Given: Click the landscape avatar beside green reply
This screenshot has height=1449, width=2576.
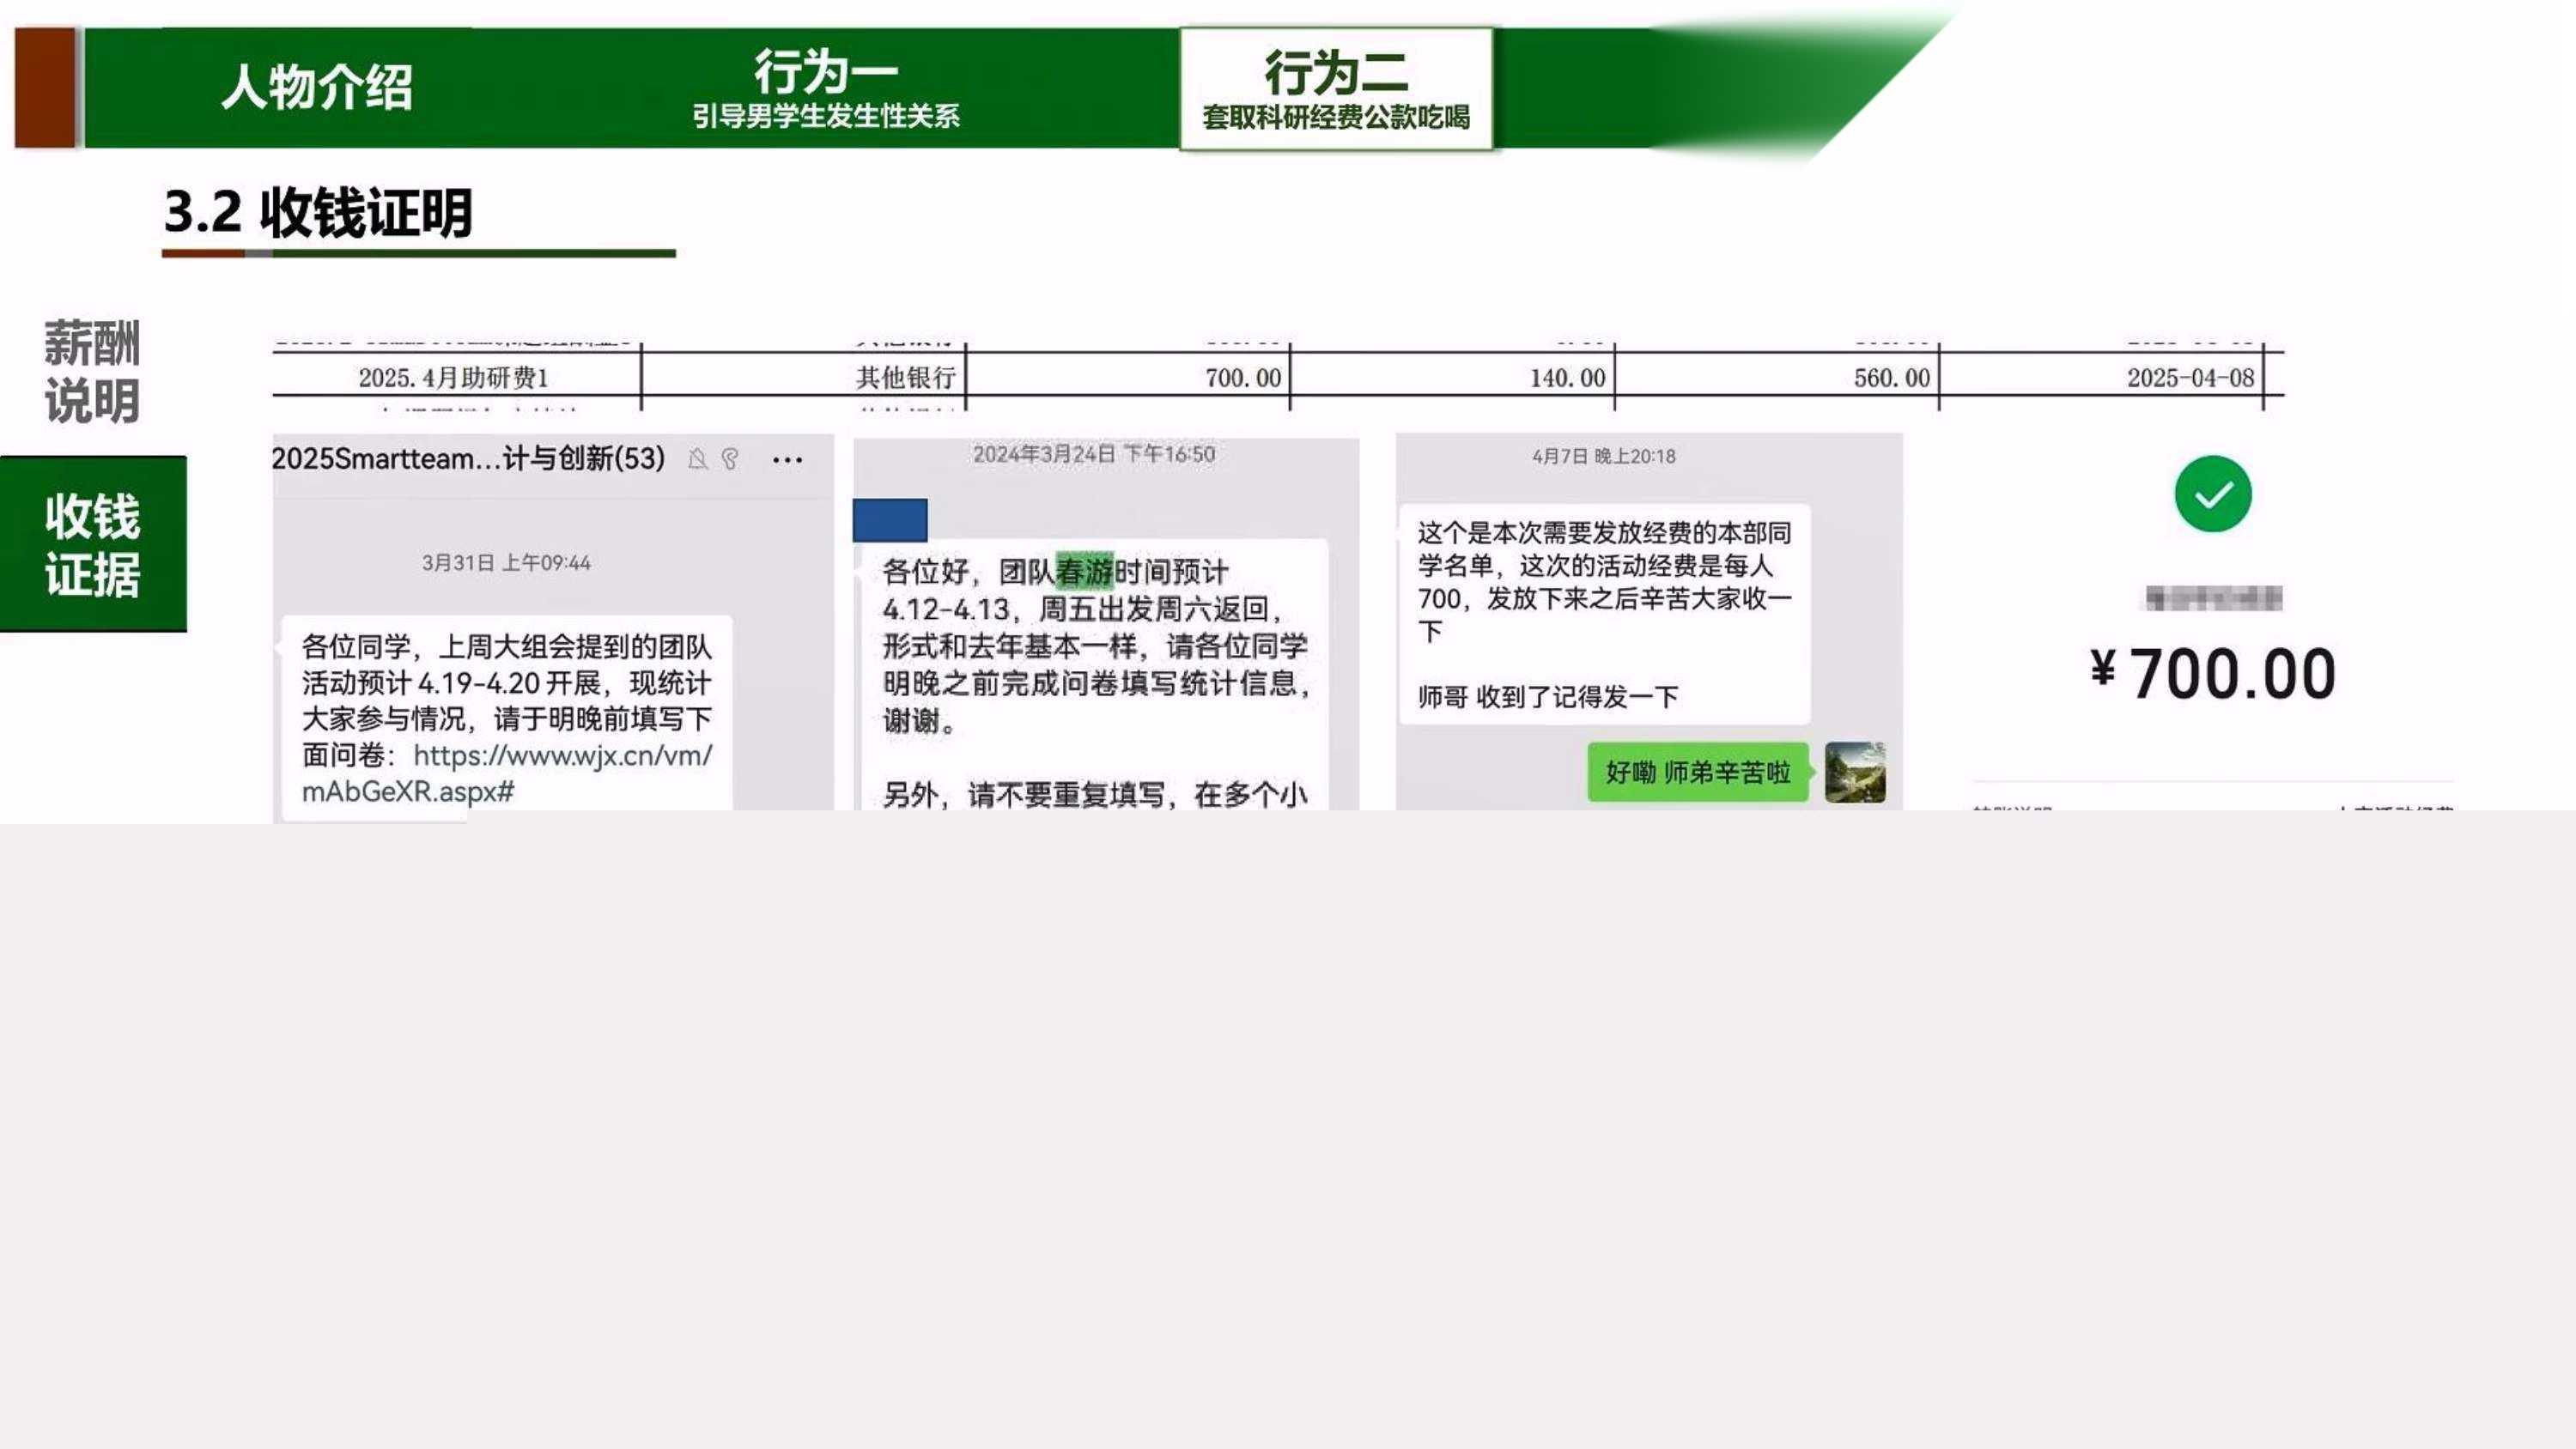Looking at the screenshot, I should coord(1854,772).
